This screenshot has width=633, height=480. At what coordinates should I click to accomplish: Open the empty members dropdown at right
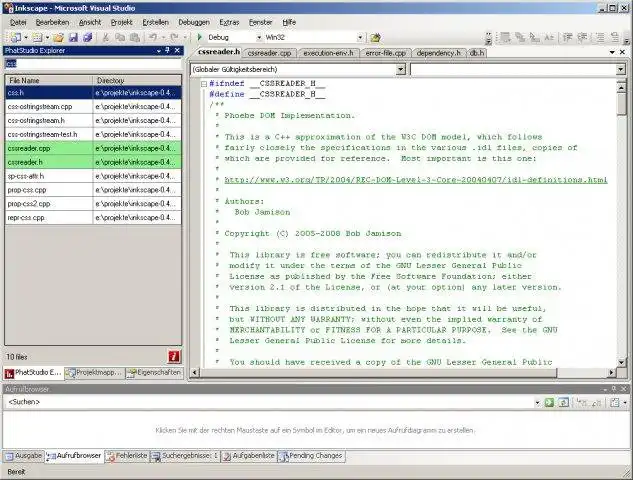621,69
